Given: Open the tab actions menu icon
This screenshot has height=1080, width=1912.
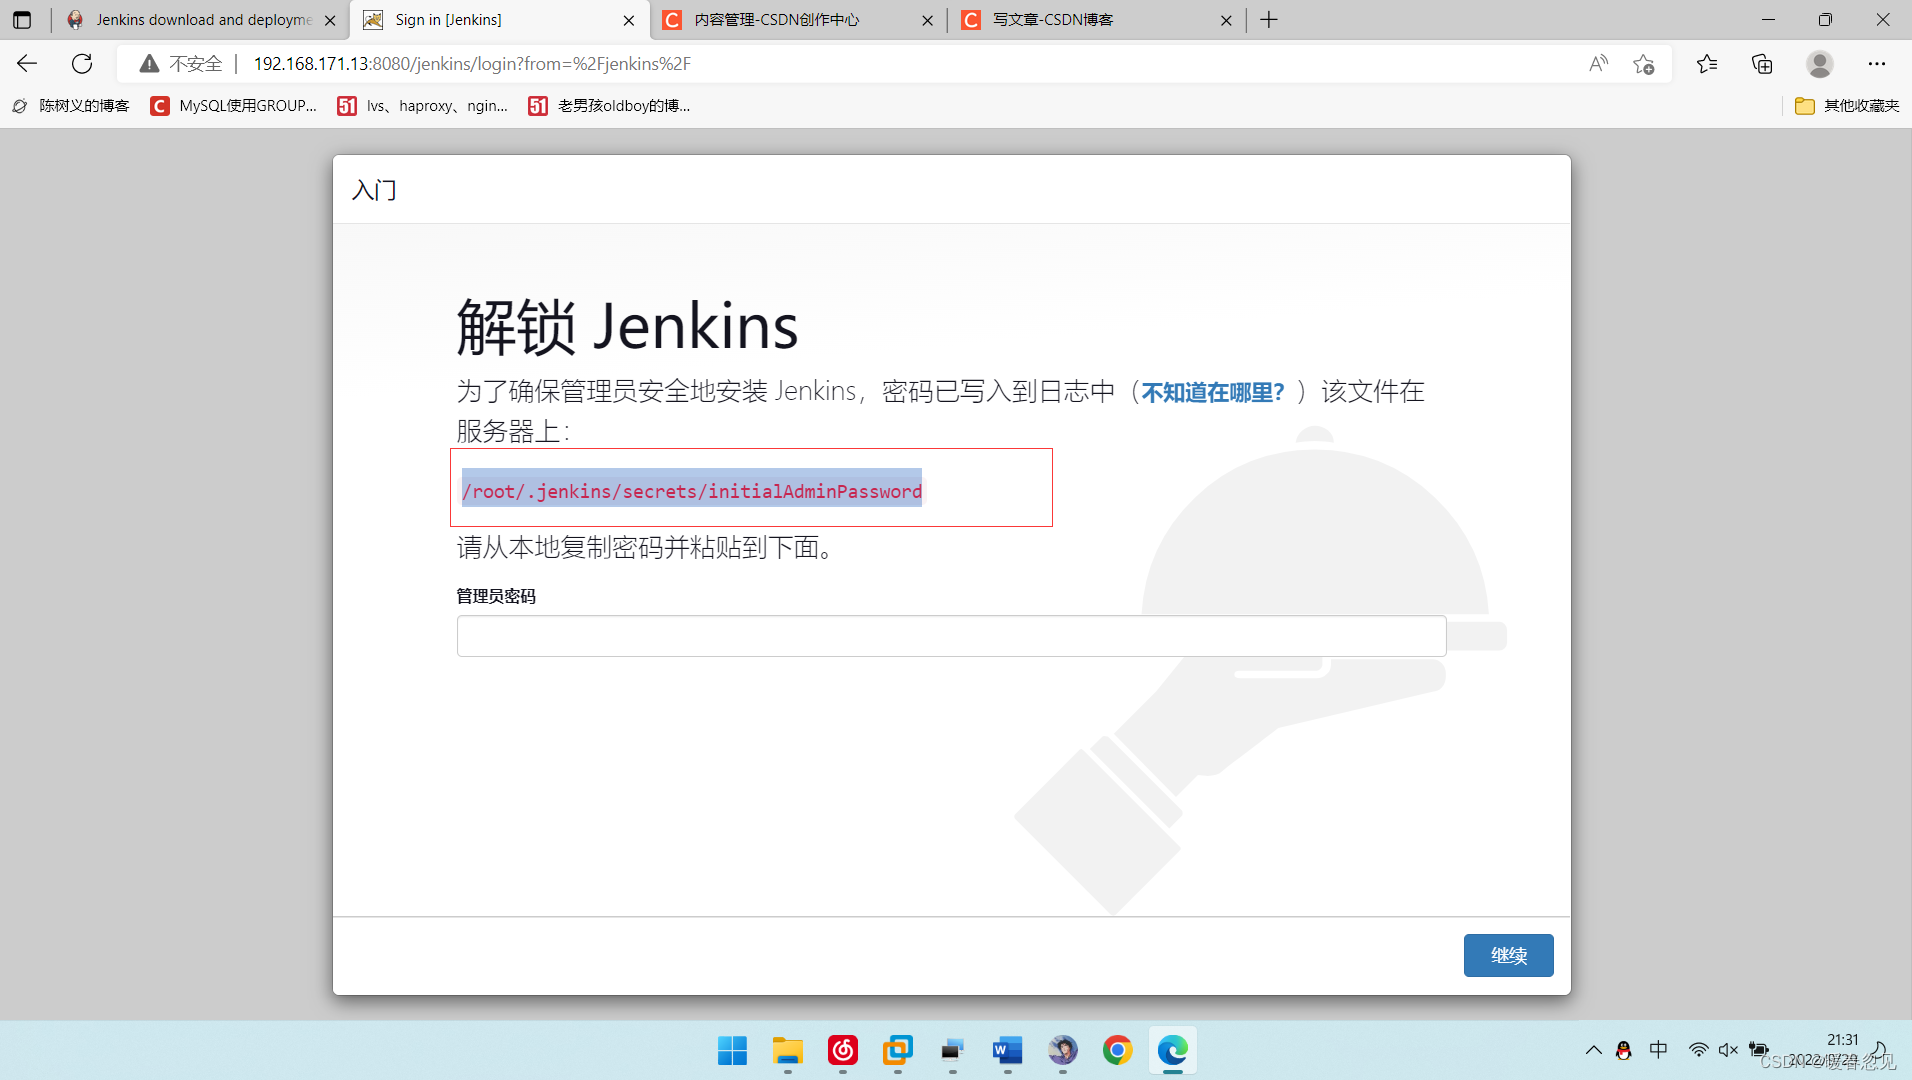Looking at the screenshot, I should coord(22,20).
